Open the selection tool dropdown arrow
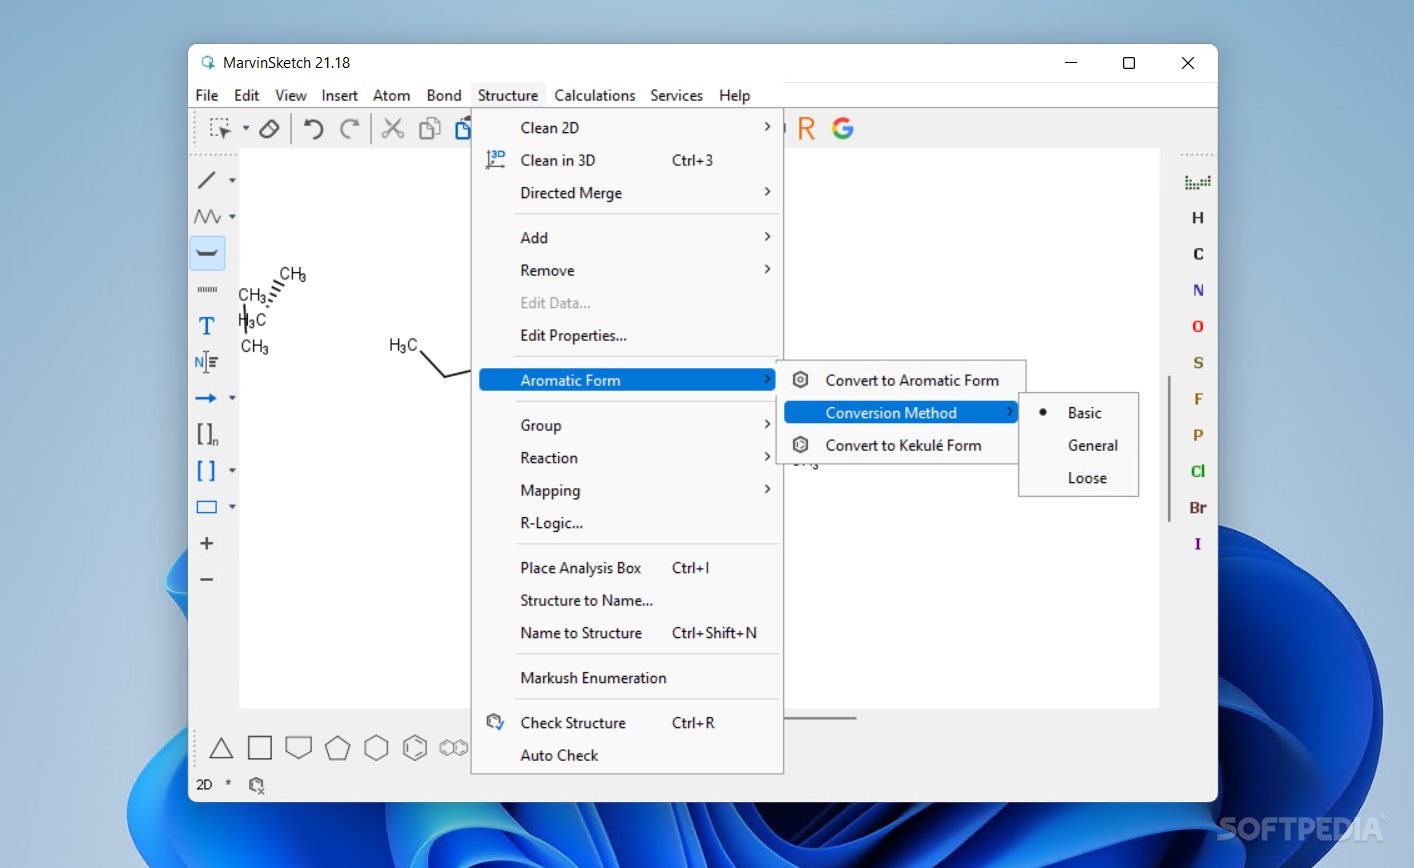This screenshot has width=1414, height=868. coord(246,128)
